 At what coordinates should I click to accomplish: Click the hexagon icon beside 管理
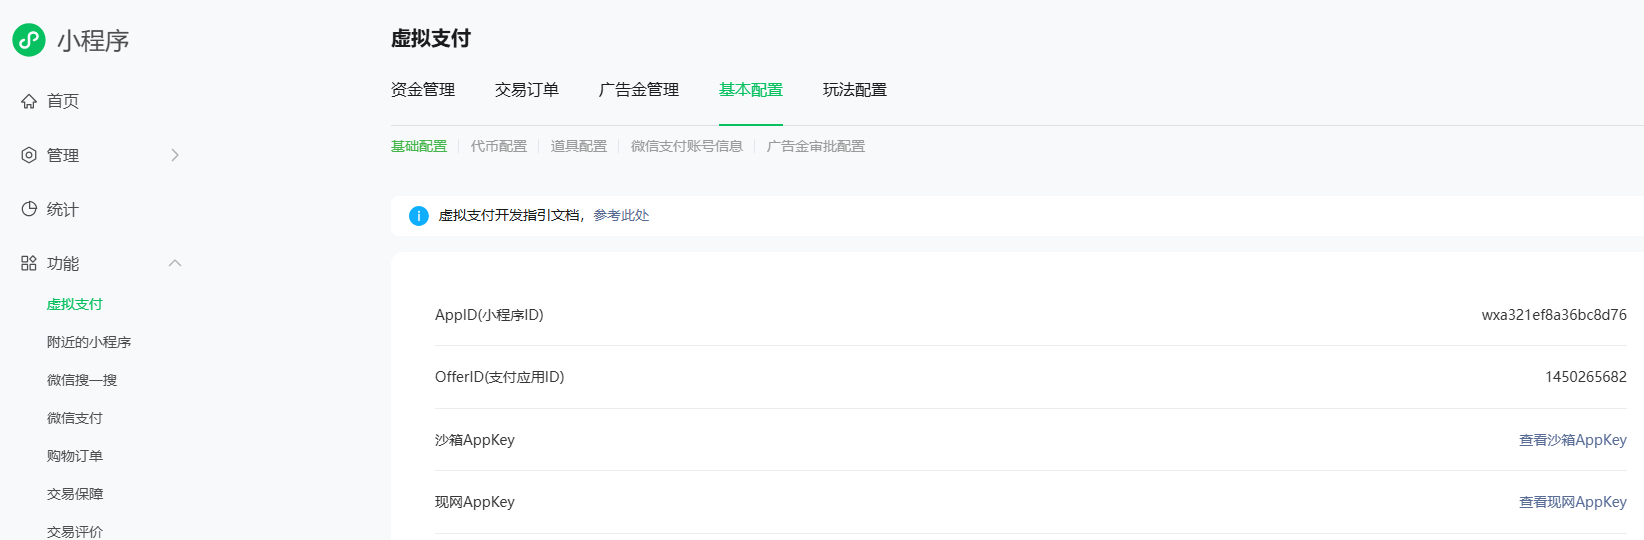coord(29,155)
